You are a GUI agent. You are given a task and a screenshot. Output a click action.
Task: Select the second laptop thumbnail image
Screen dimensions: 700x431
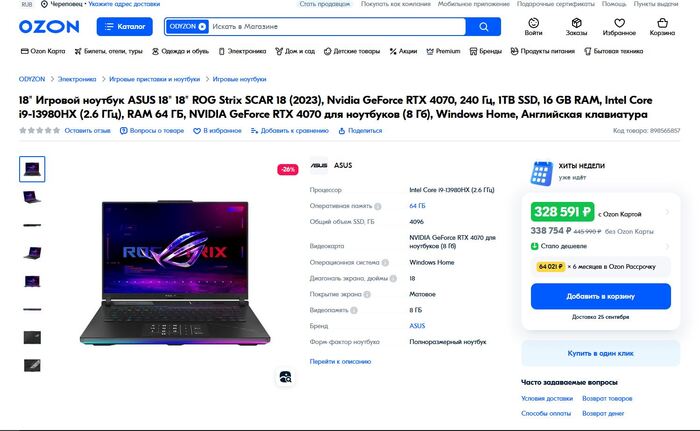[32, 197]
